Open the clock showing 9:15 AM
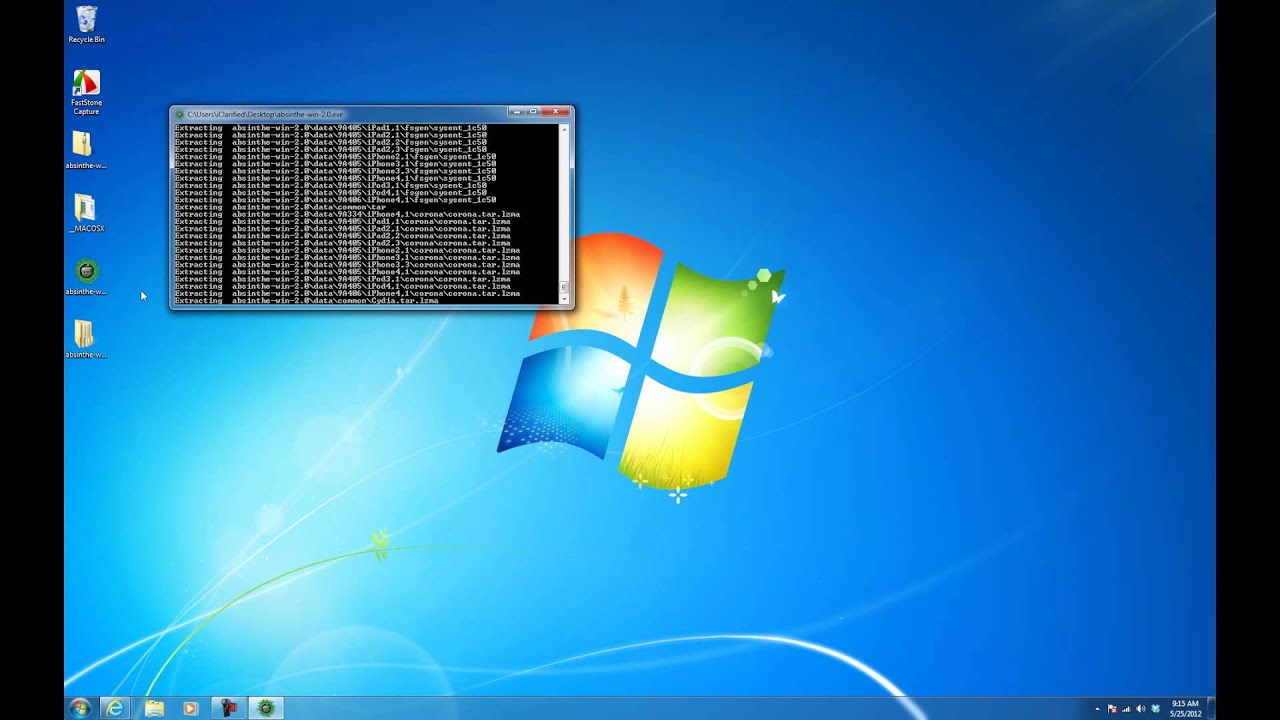 1185,708
